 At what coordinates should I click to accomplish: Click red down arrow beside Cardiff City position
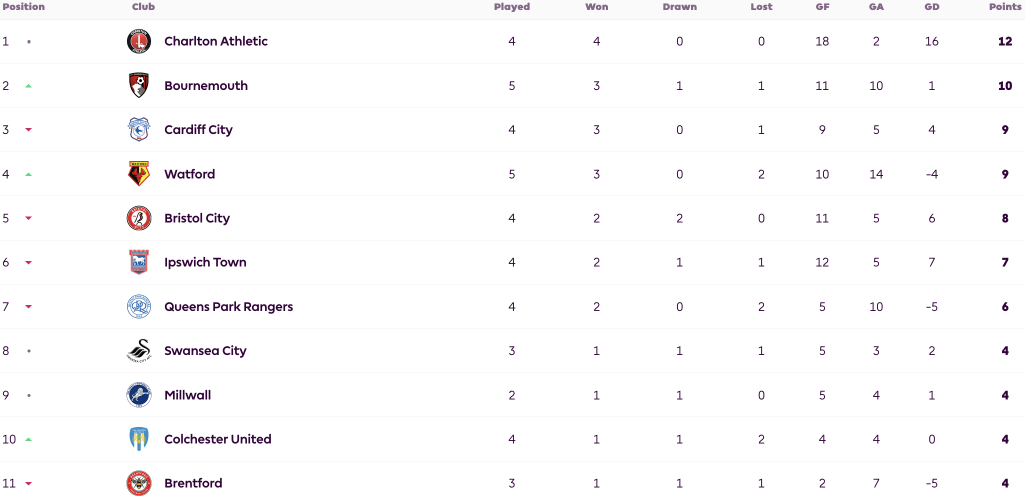click(28, 130)
